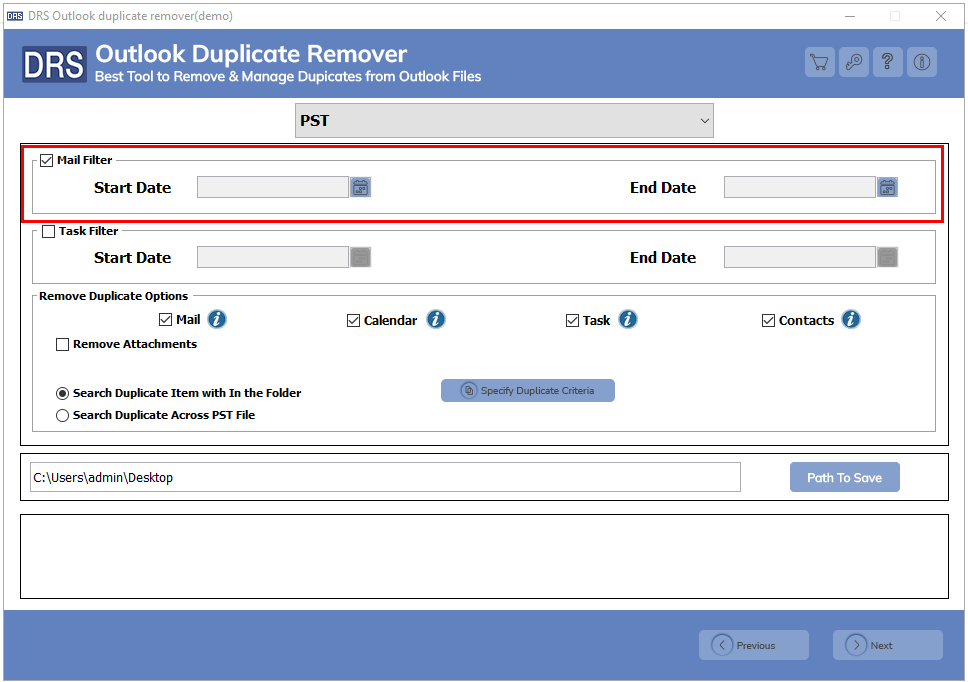
Task: Show info for Contacts duplicate option
Action: click(x=851, y=319)
